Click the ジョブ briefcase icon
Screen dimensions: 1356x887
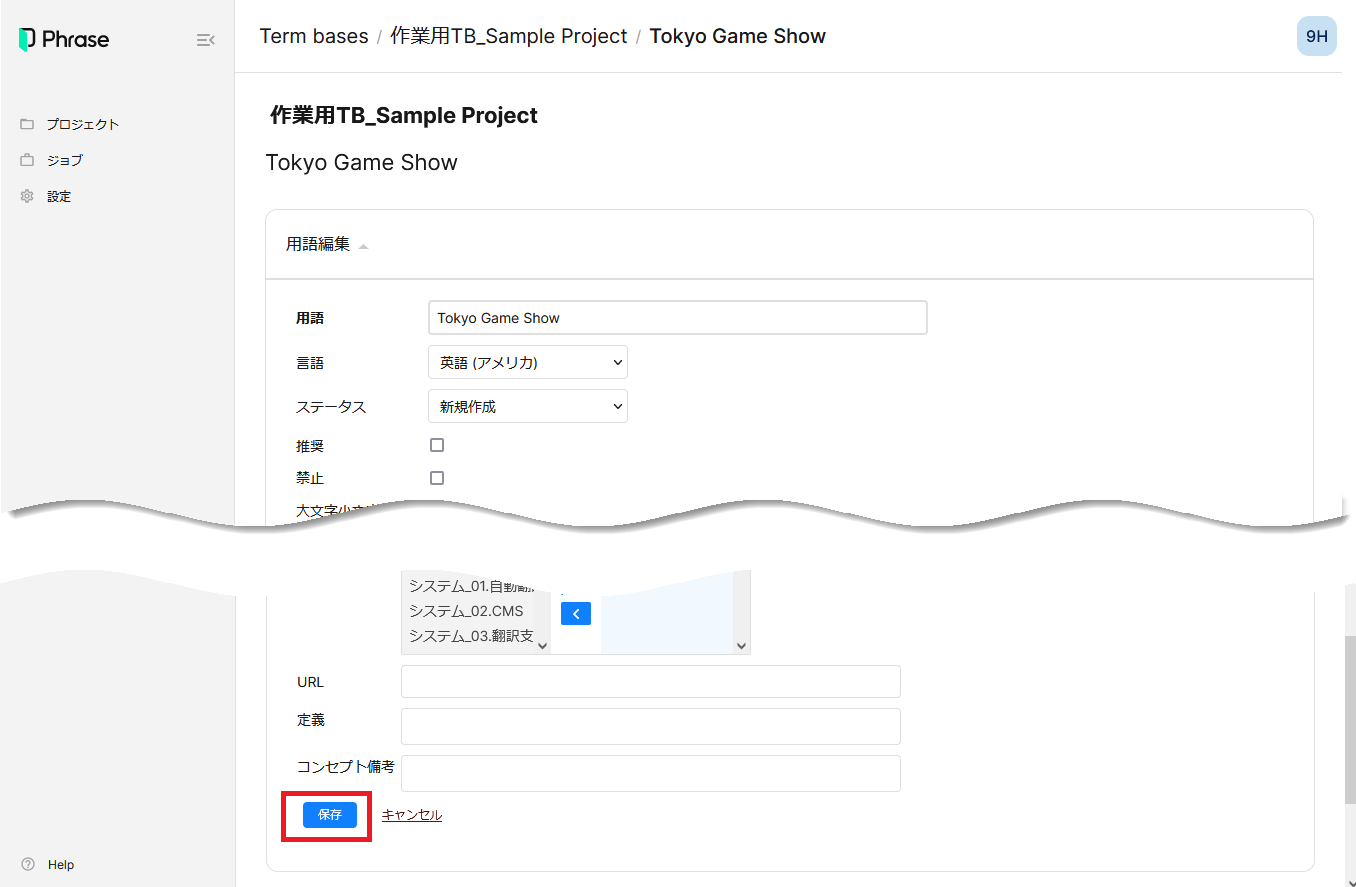click(27, 160)
